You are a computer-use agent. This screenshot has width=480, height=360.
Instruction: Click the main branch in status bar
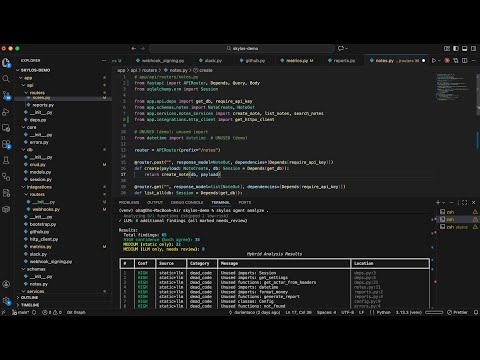click(20, 312)
